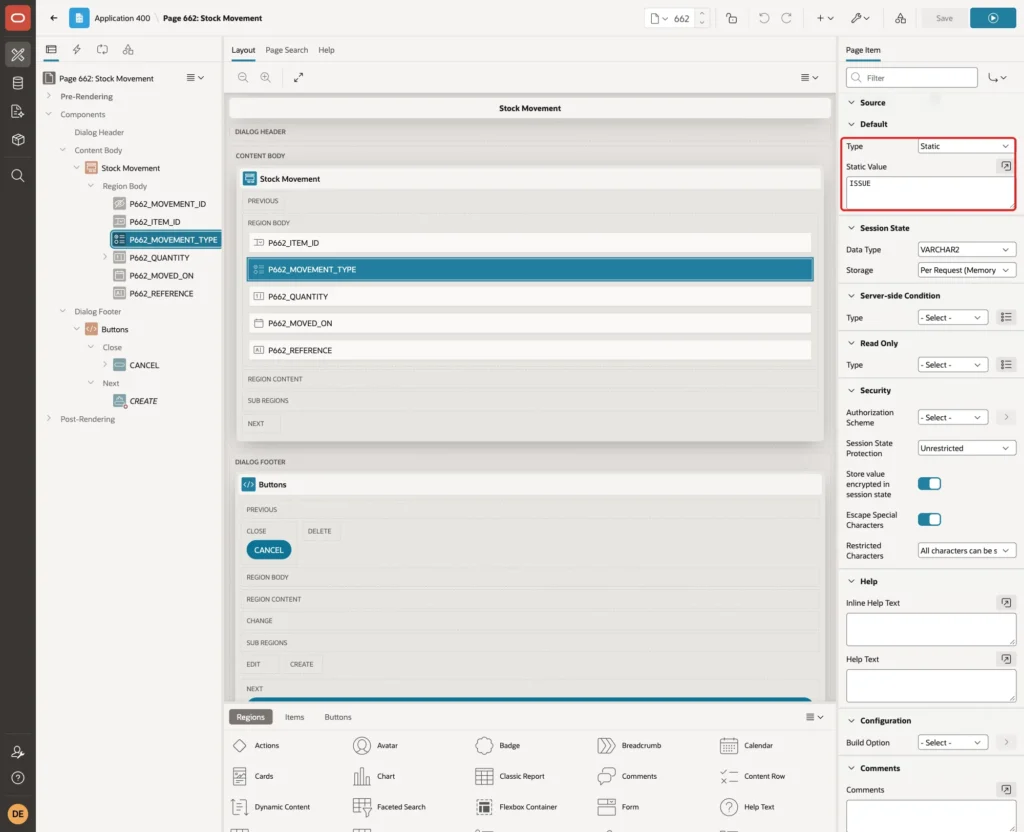1024x832 pixels.
Task: Open SQL Workshop database icon in sidebar
Action: click(18, 83)
